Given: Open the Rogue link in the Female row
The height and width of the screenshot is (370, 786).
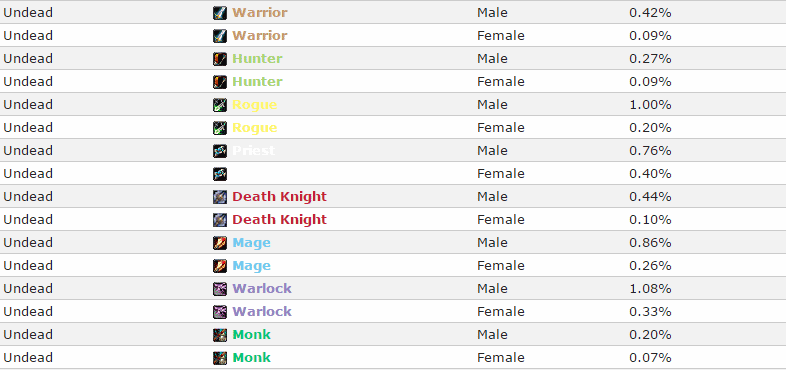Looking at the screenshot, I should click(x=255, y=128).
